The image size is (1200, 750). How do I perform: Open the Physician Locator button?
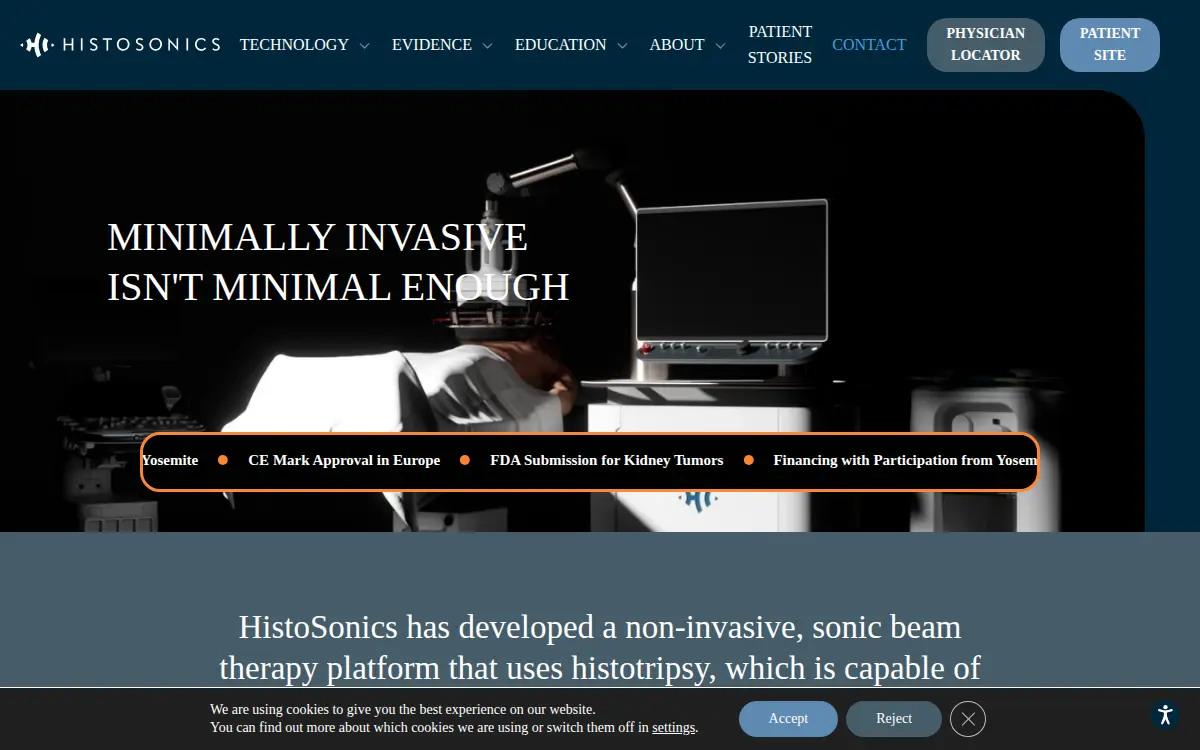click(x=986, y=45)
